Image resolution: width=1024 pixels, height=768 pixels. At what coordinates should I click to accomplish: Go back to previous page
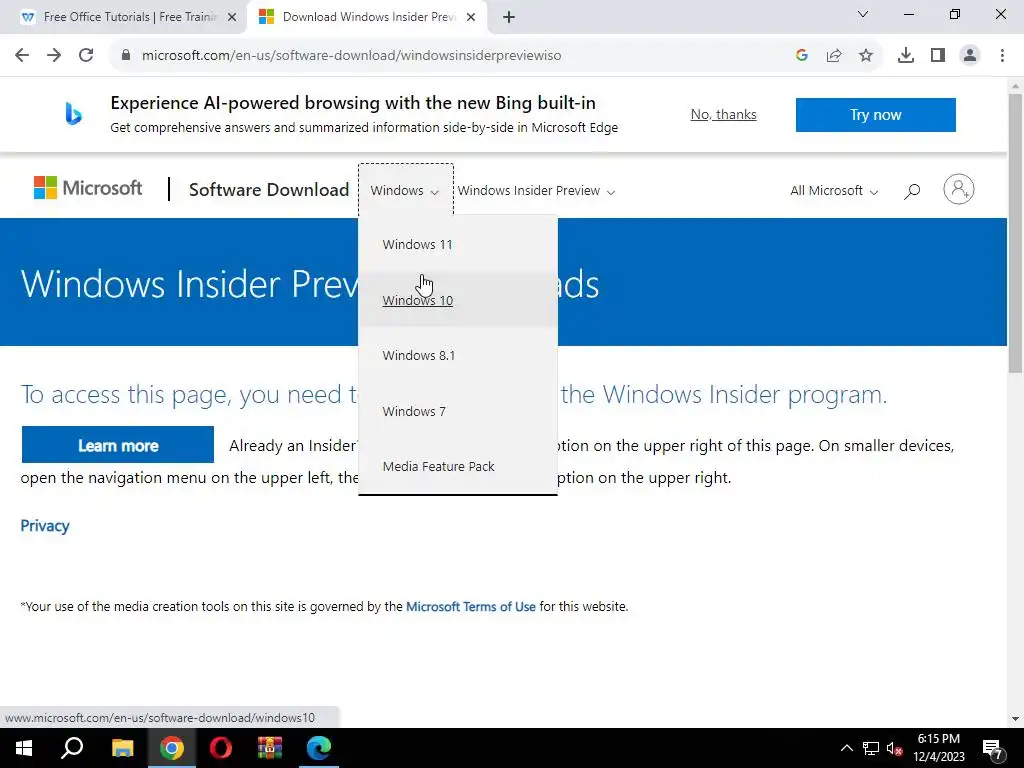coord(22,55)
